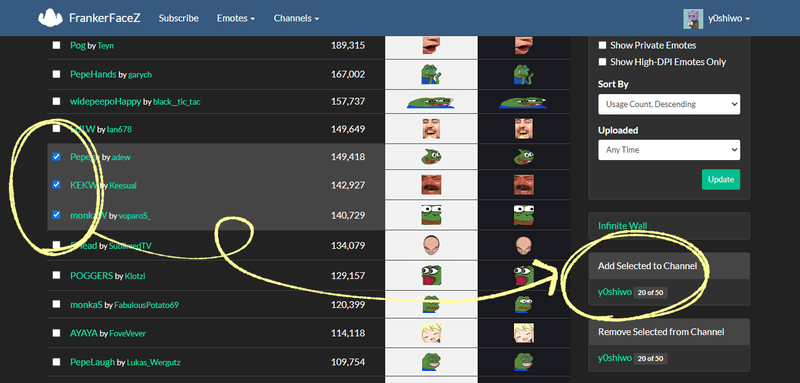Click PepeLaugh dark-background emote preview
This screenshot has width=800, height=383.
523,362
